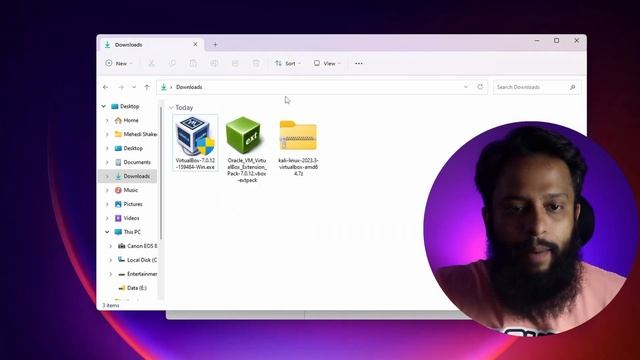Open Music in navigation pane

tap(126, 190)
